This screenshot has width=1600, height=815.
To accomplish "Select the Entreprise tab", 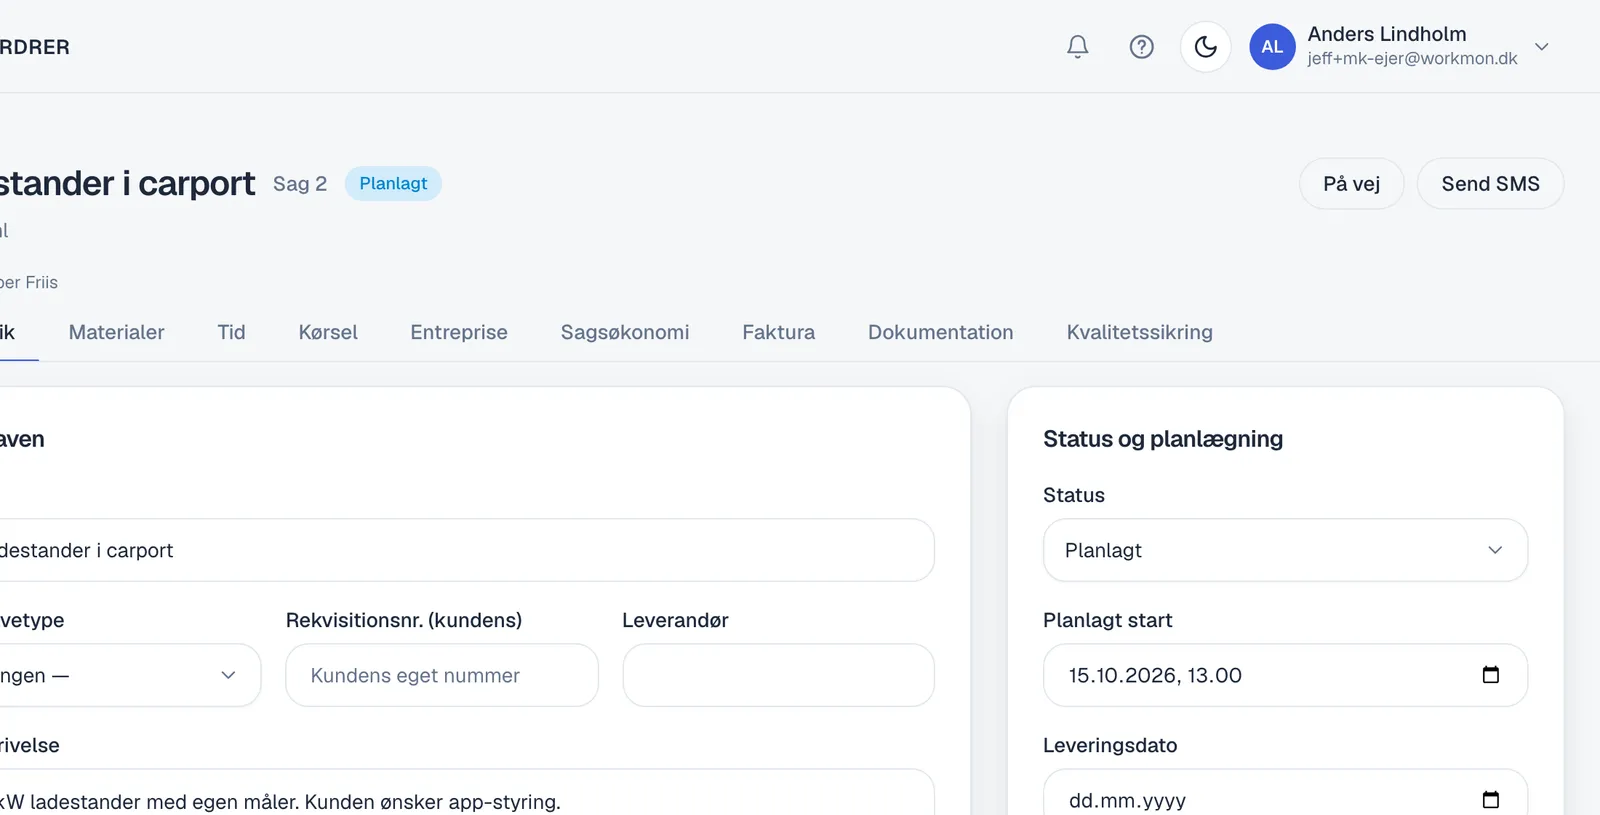I will pos(459,332).
